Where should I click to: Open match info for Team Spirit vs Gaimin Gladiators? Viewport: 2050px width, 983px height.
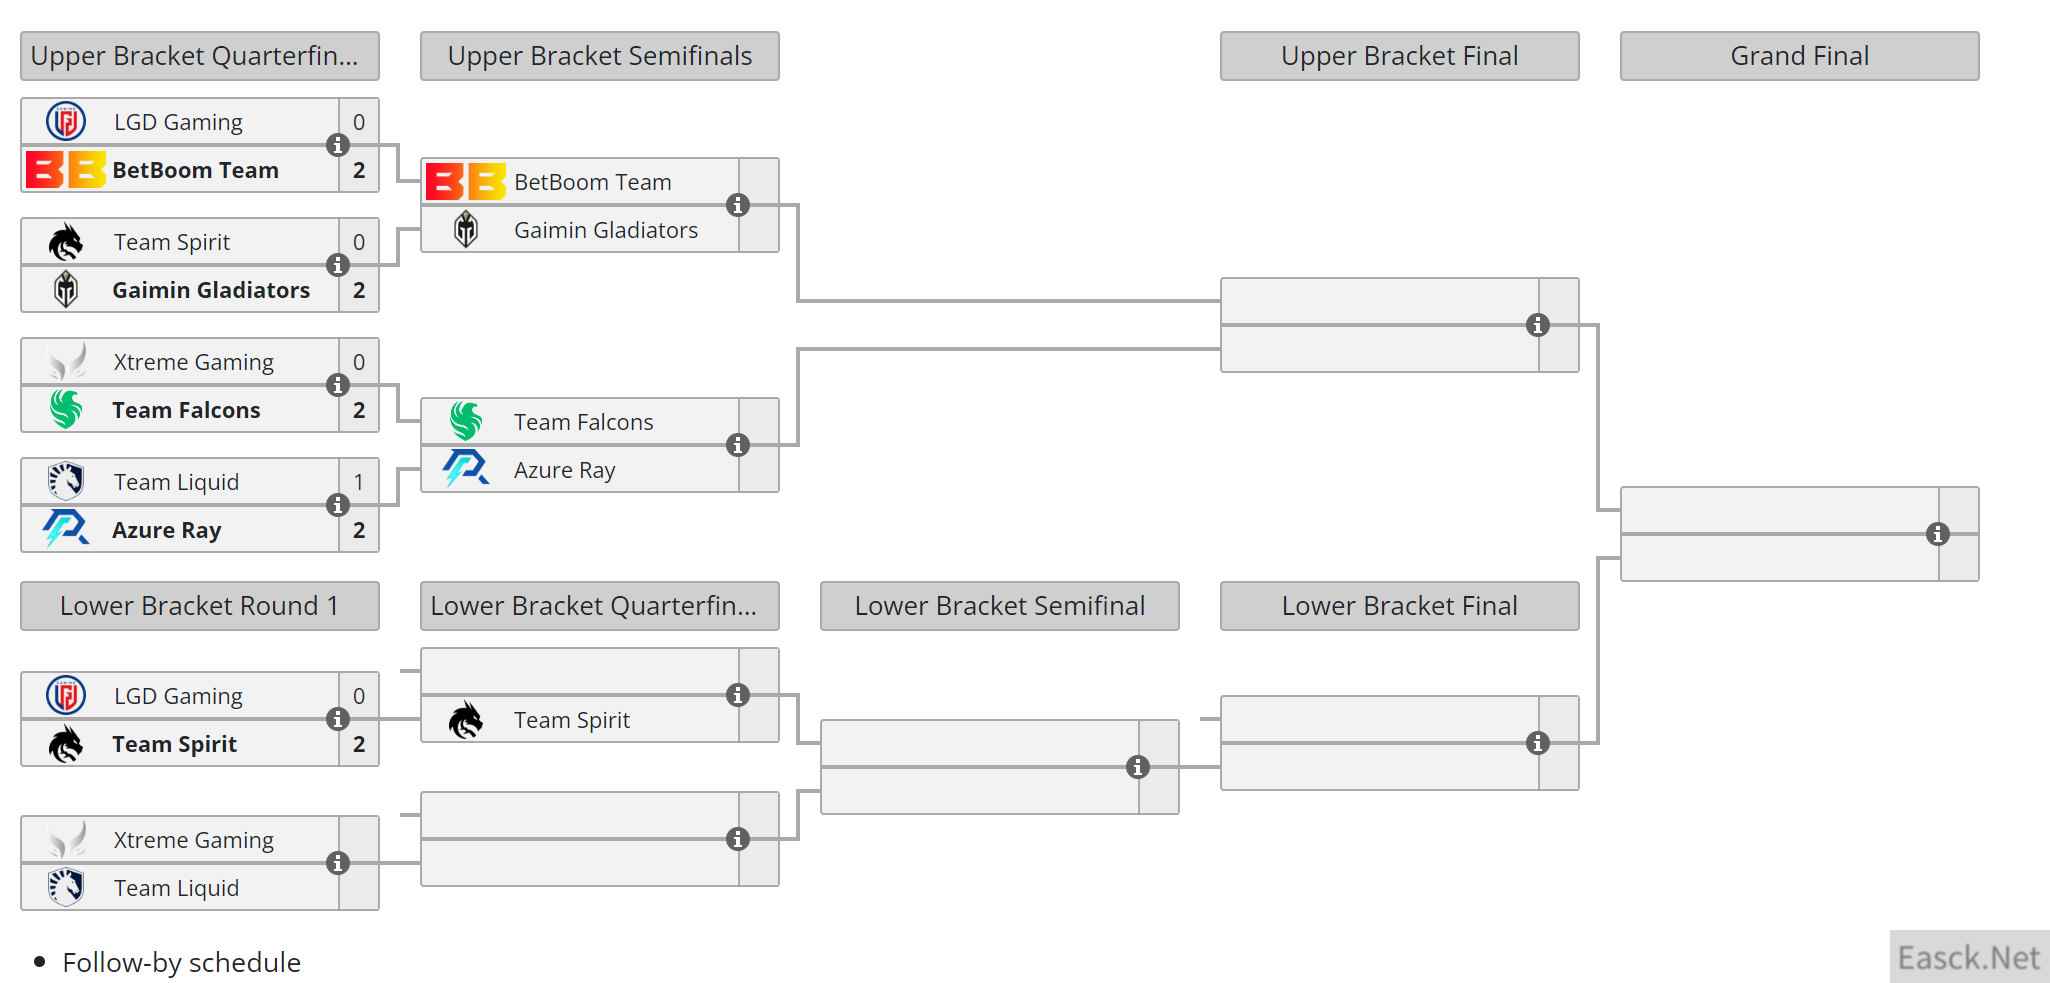coord(338,265)
